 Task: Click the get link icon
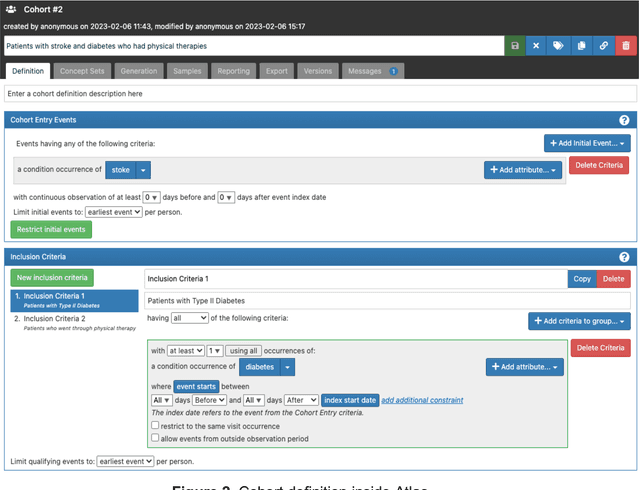pyautogui.click(x=603, y=46)
